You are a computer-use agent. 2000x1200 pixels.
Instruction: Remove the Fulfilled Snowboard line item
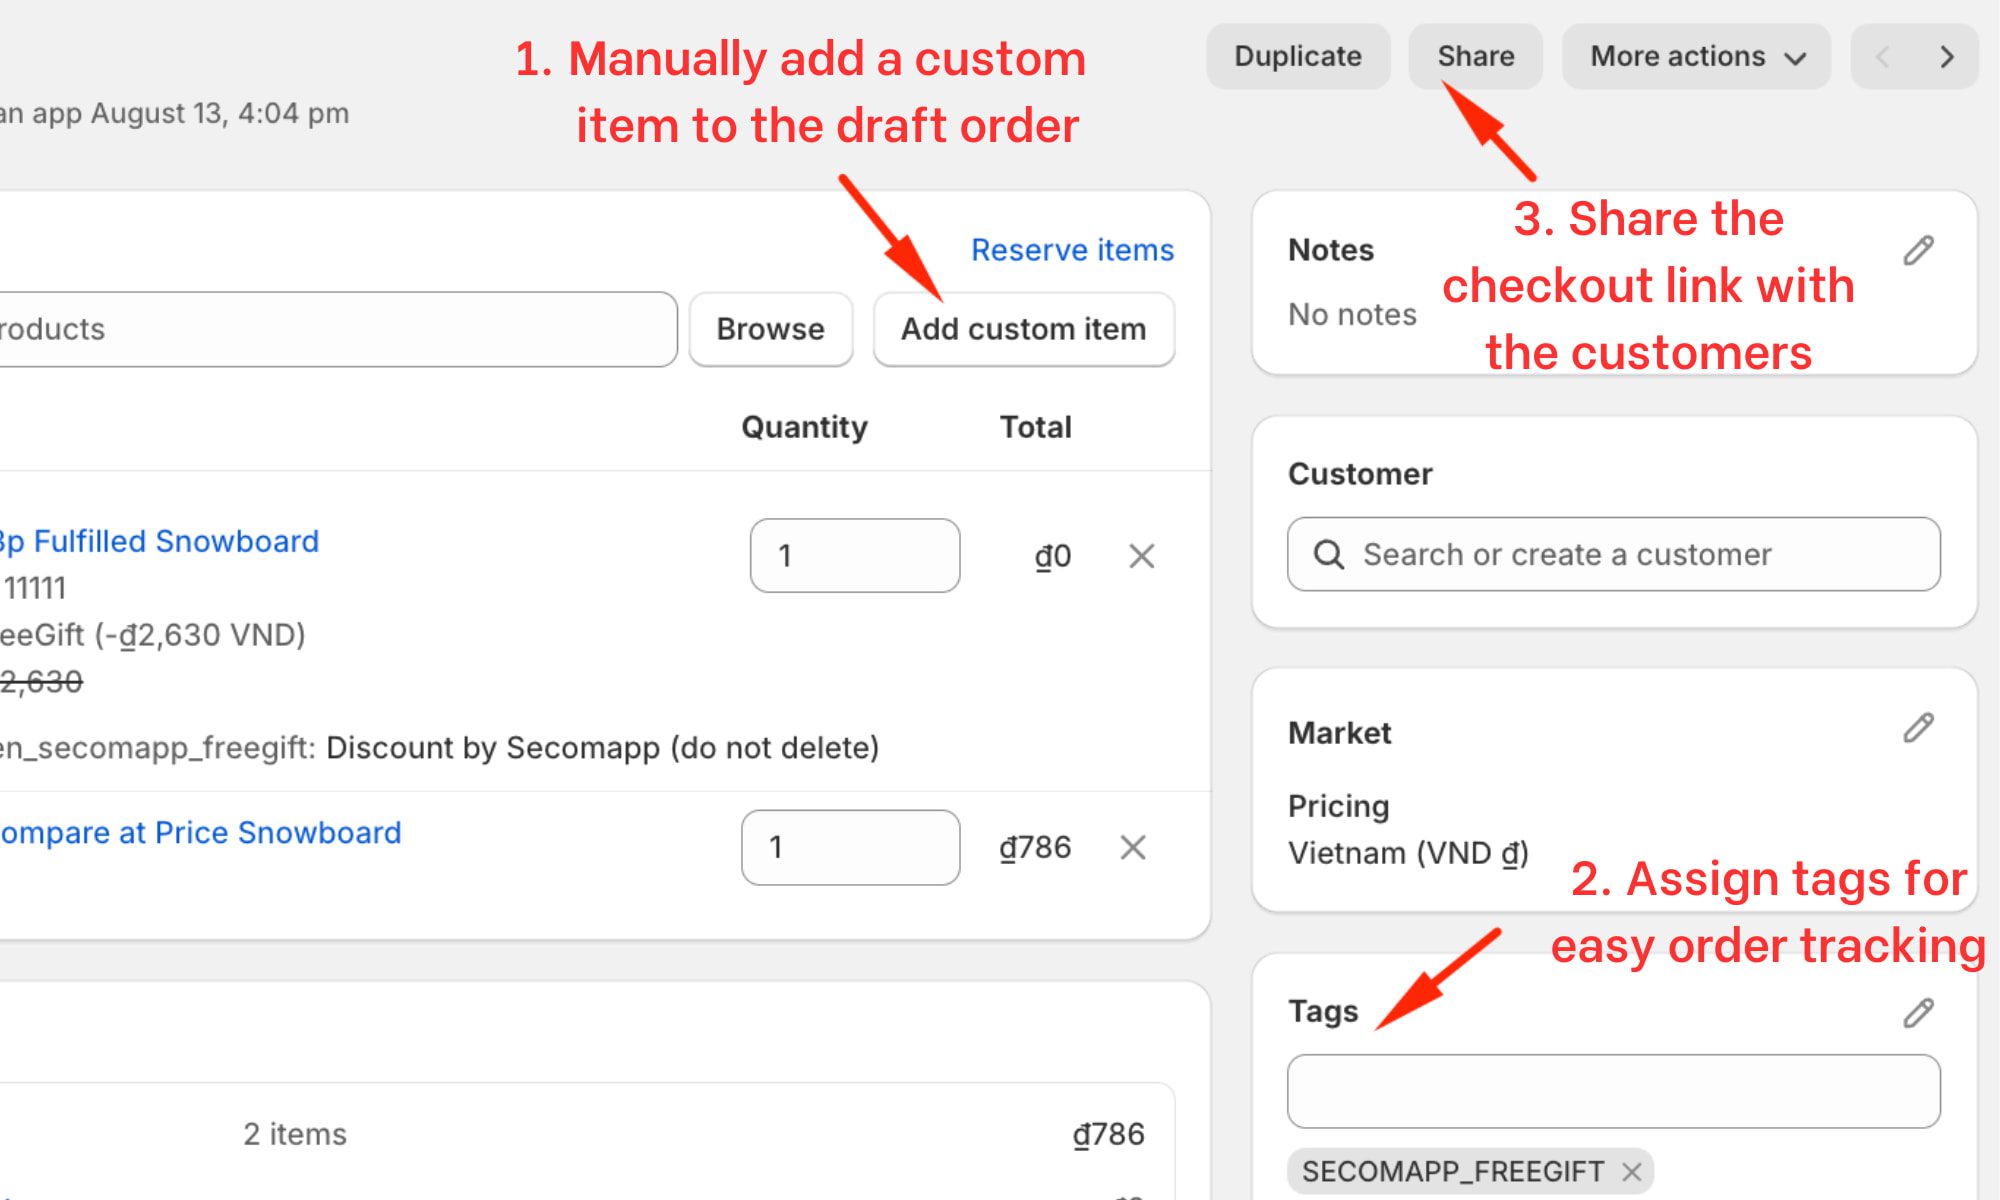pos(1141,556)
